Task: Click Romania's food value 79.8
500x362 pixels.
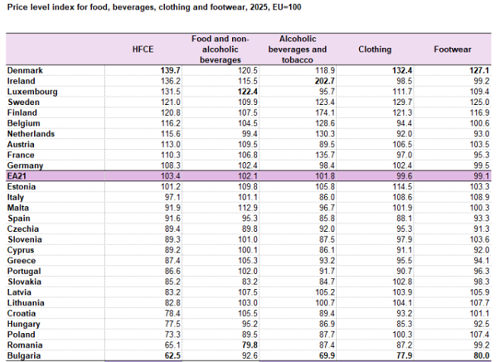Action: 250,345
